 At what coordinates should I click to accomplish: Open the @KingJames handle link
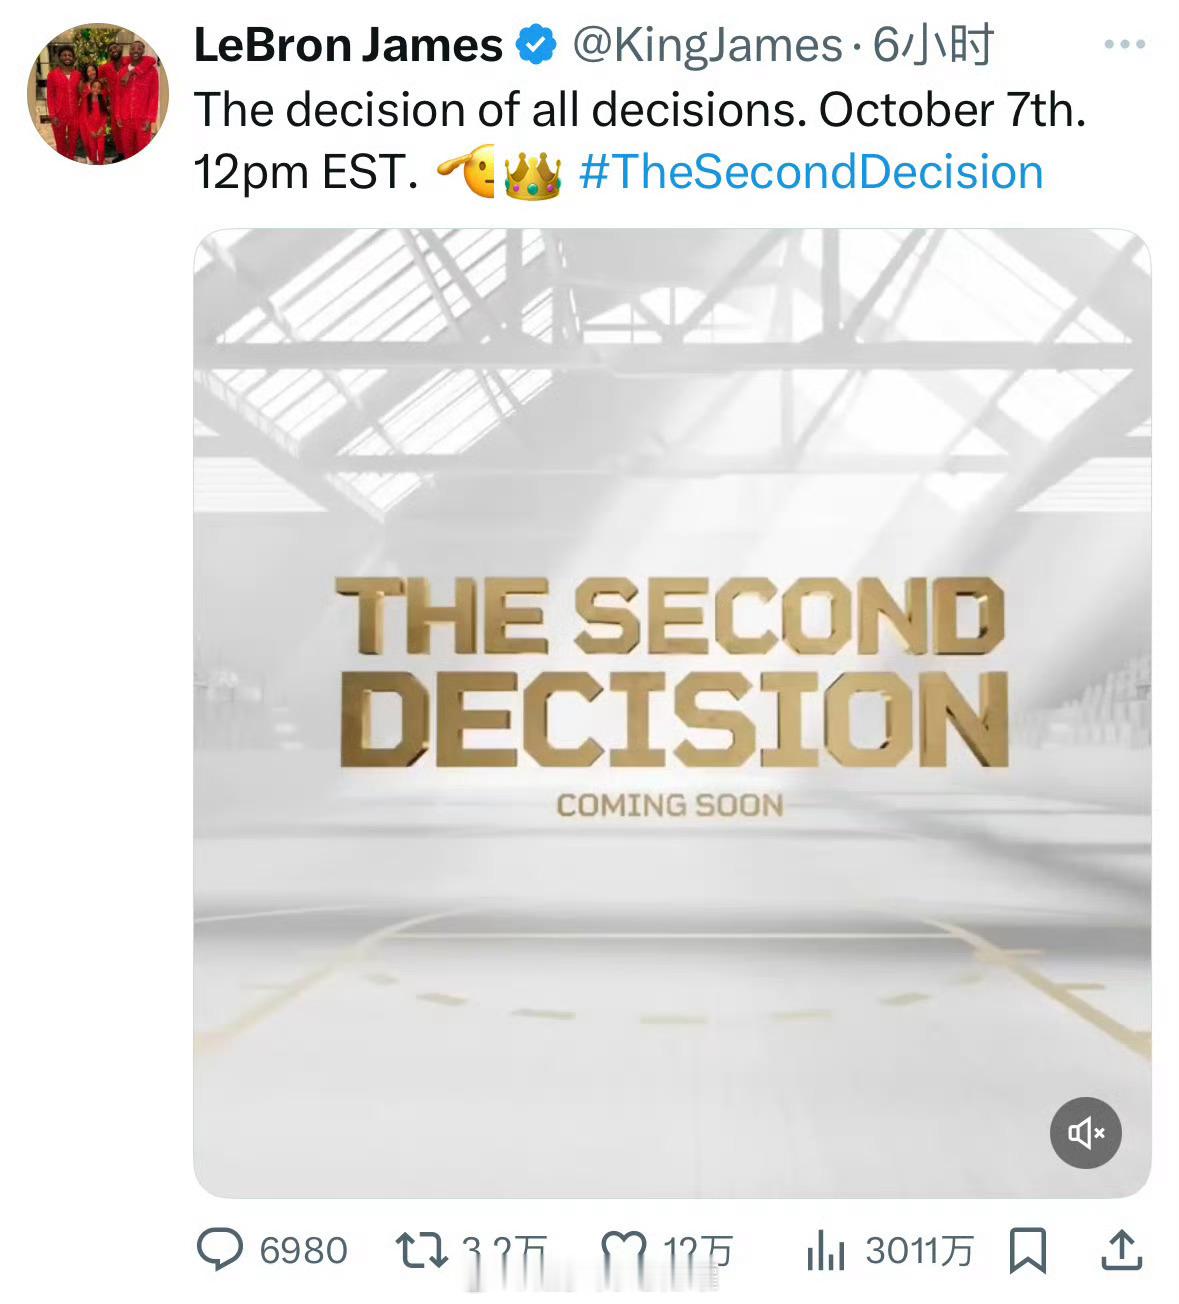pyautogui.click(x=706, y=46)
